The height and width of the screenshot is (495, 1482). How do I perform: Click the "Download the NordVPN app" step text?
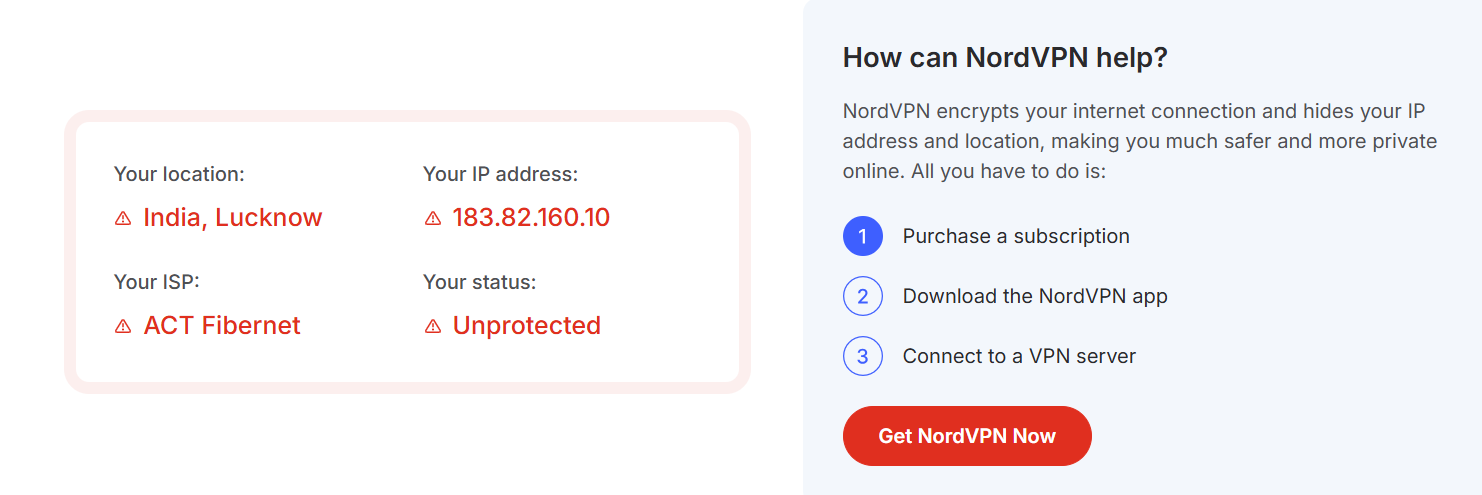pos(1035,297)
